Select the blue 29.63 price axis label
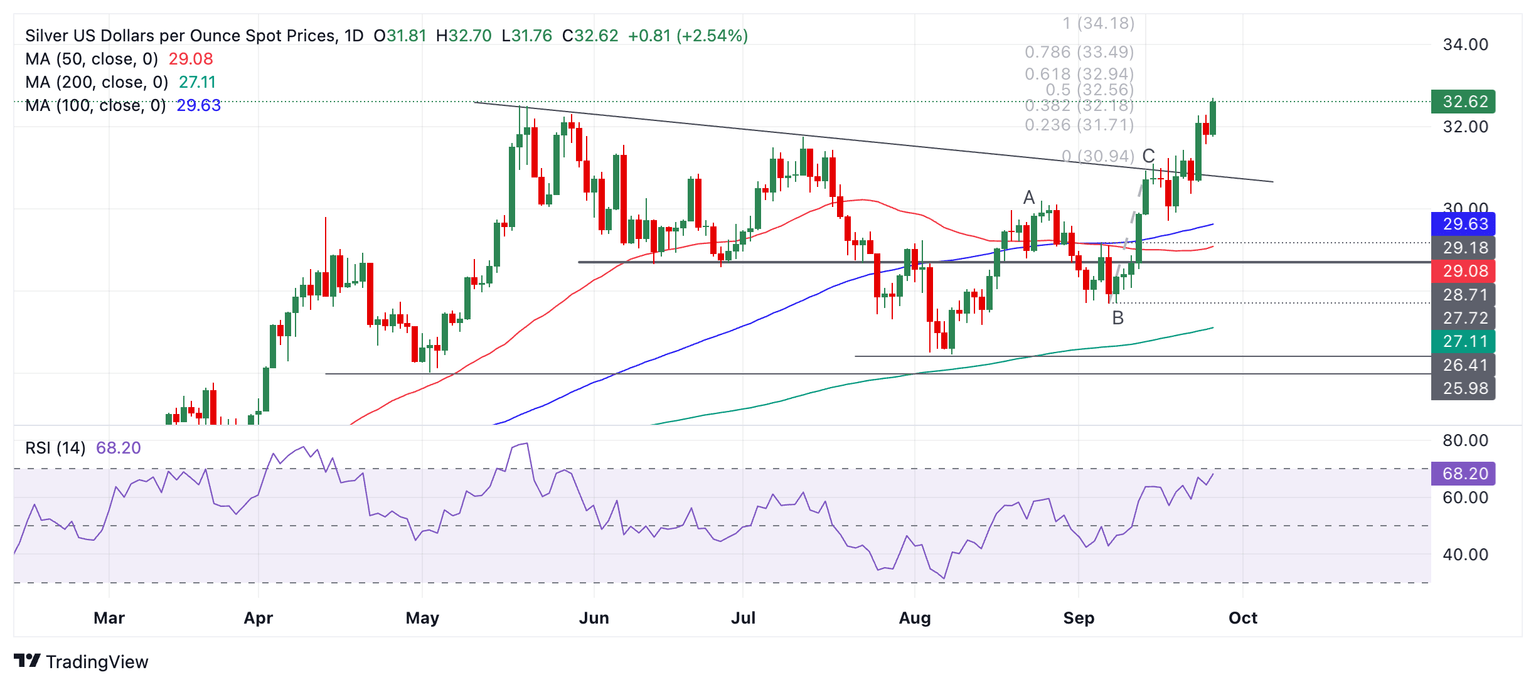The width and height of the screenshot is (1536, 685). (1463, 224)
